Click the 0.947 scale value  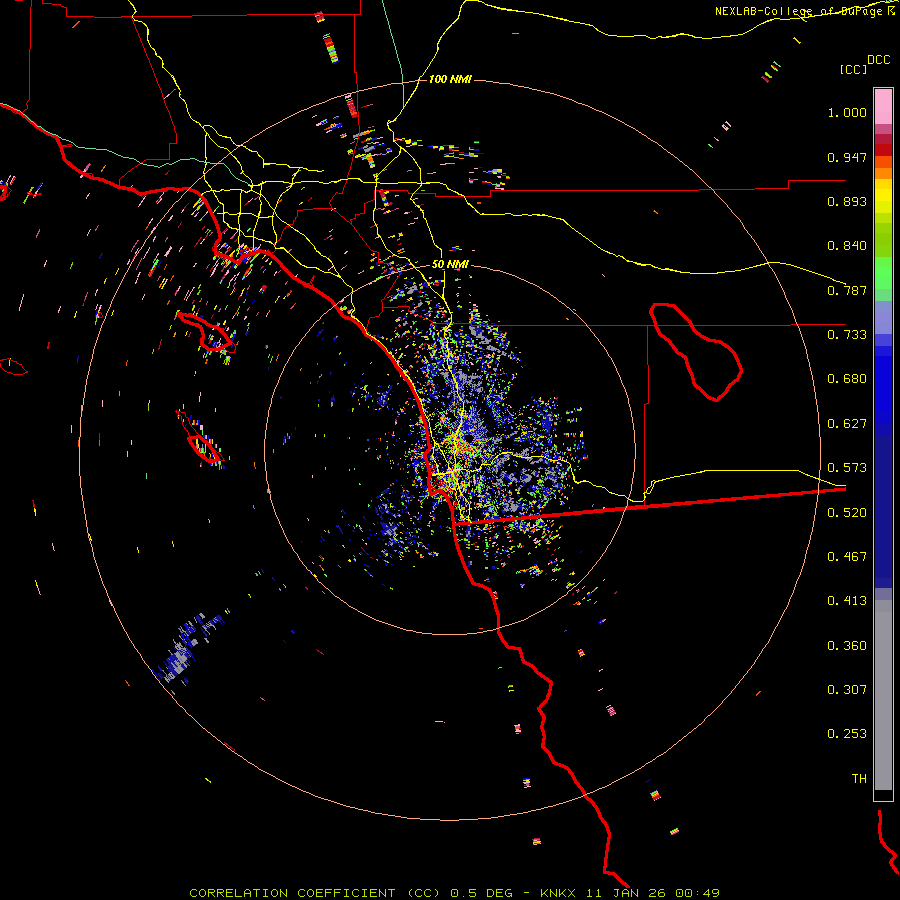[x=847, y=157]
